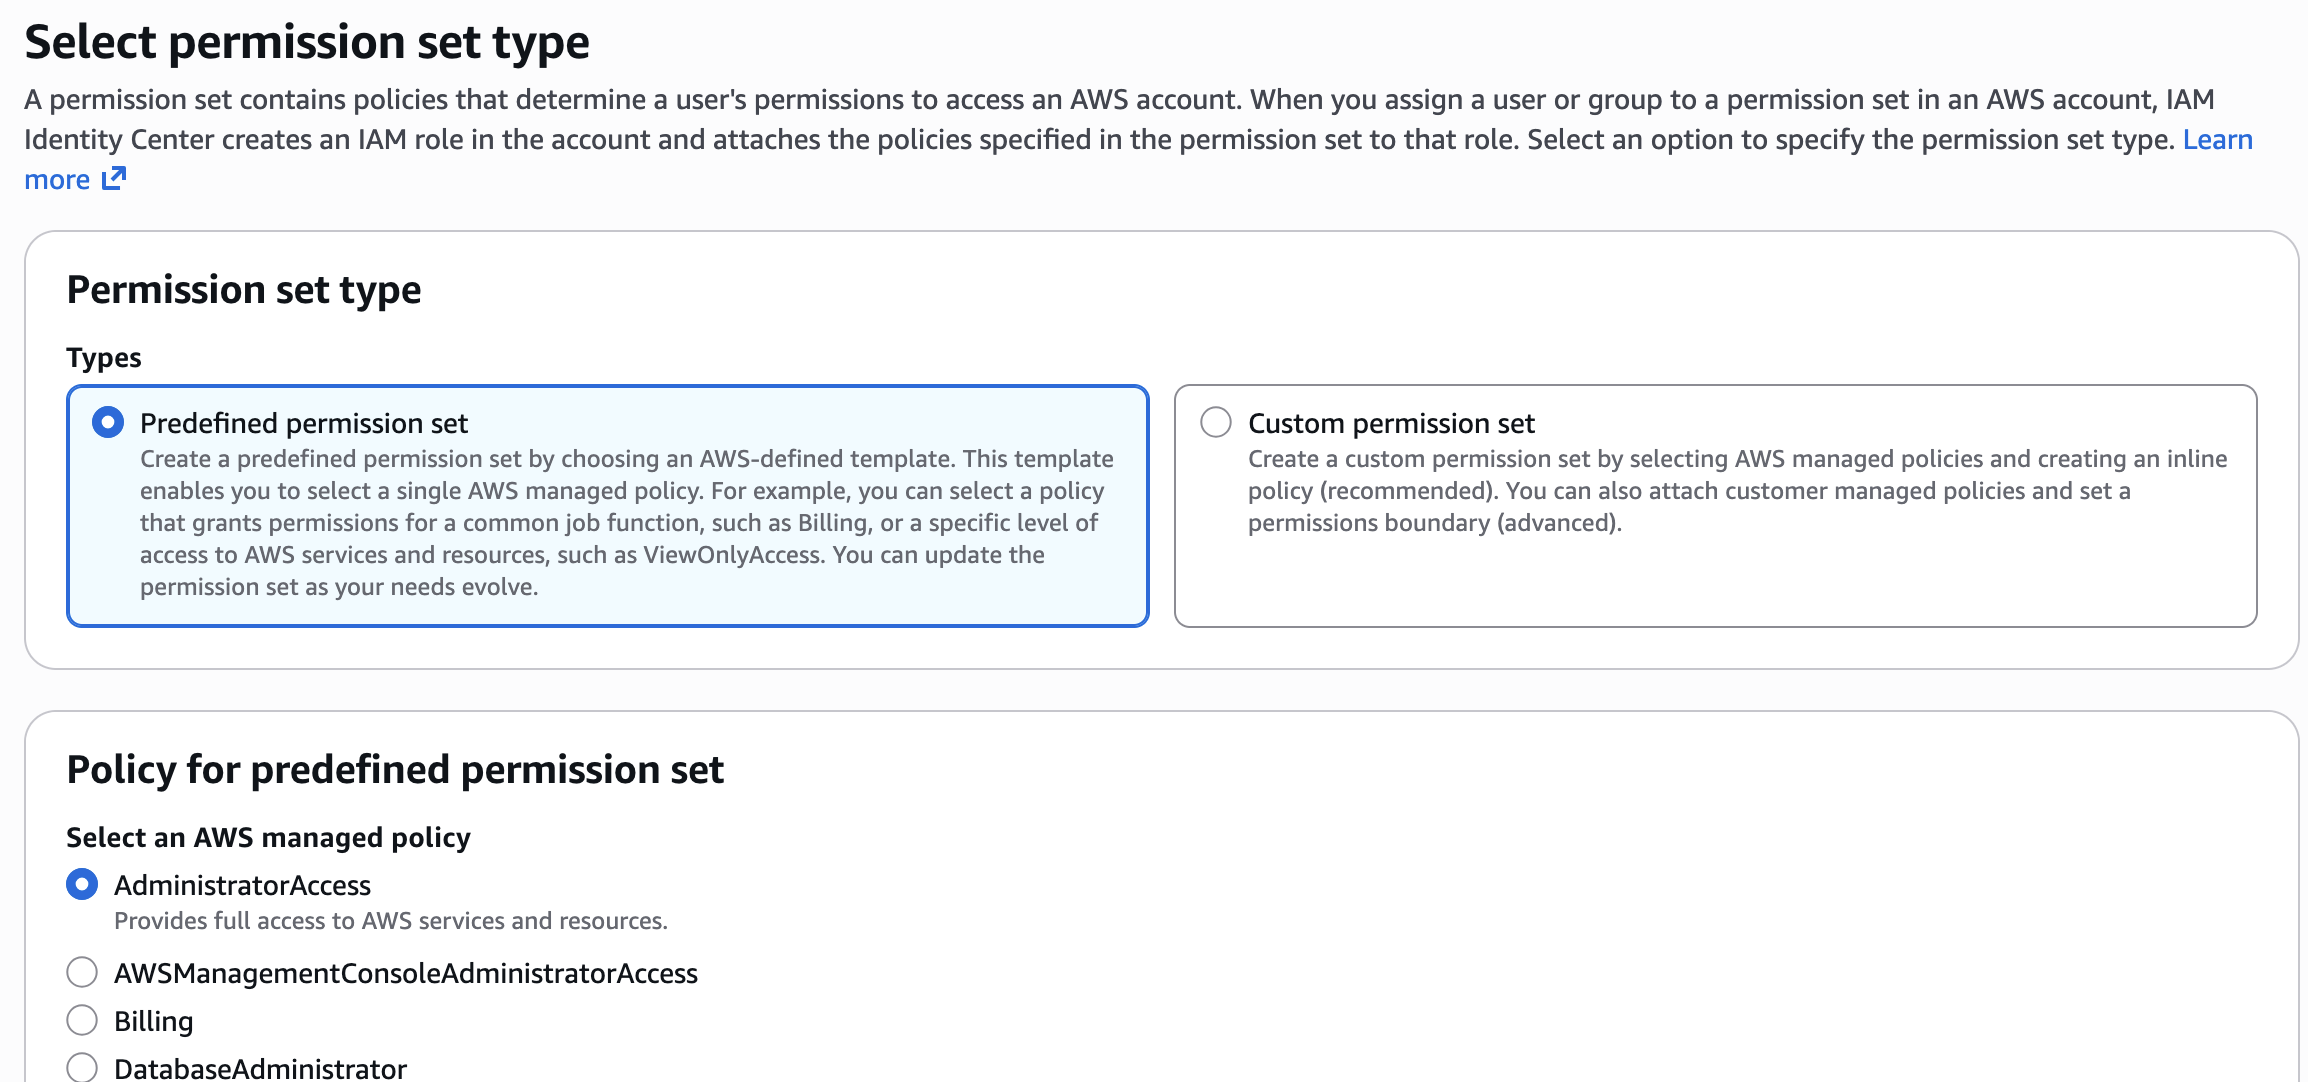The height and width of the screenshot is (1082, 2308).
Task: Select AWSManagementConsoleAdministratorAccess policy
Action: pos(81,972)
